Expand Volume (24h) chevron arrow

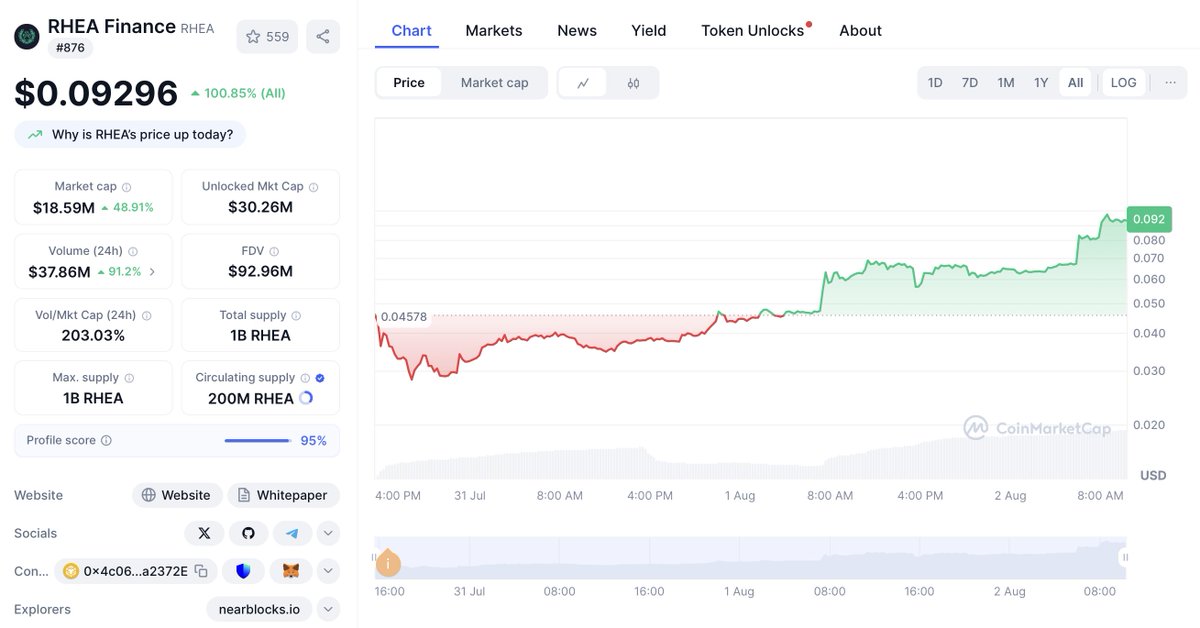pyautogui.click(x=152, y=272)
